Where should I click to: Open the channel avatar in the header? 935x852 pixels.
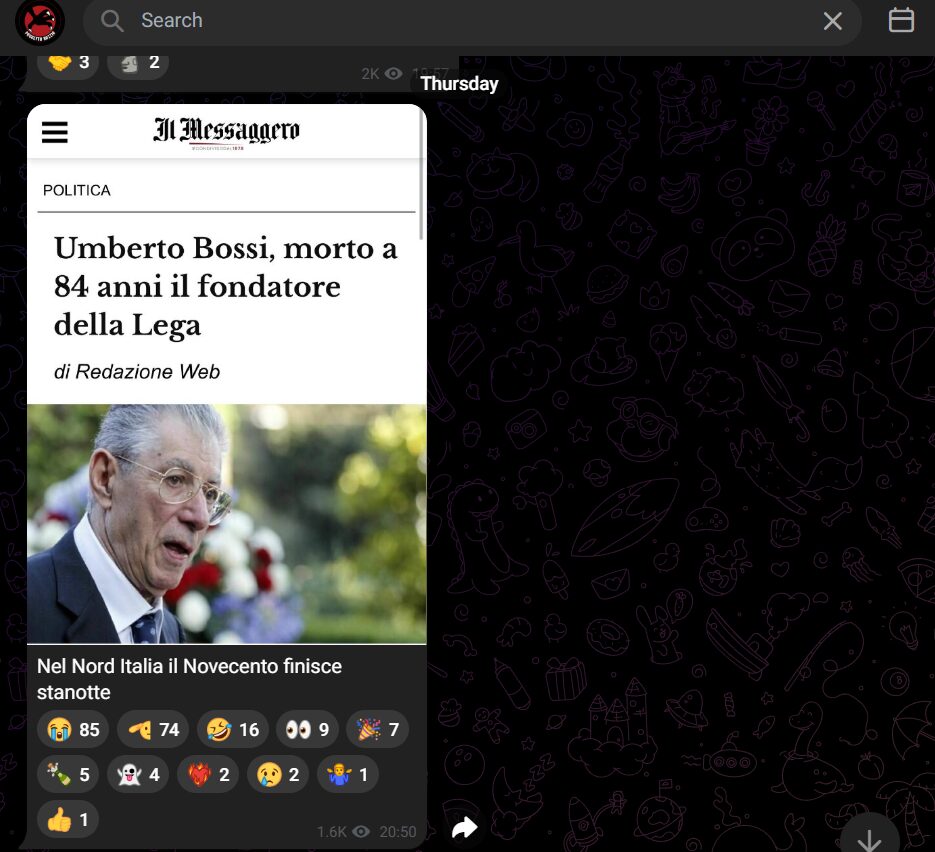[x=40, y=22]
